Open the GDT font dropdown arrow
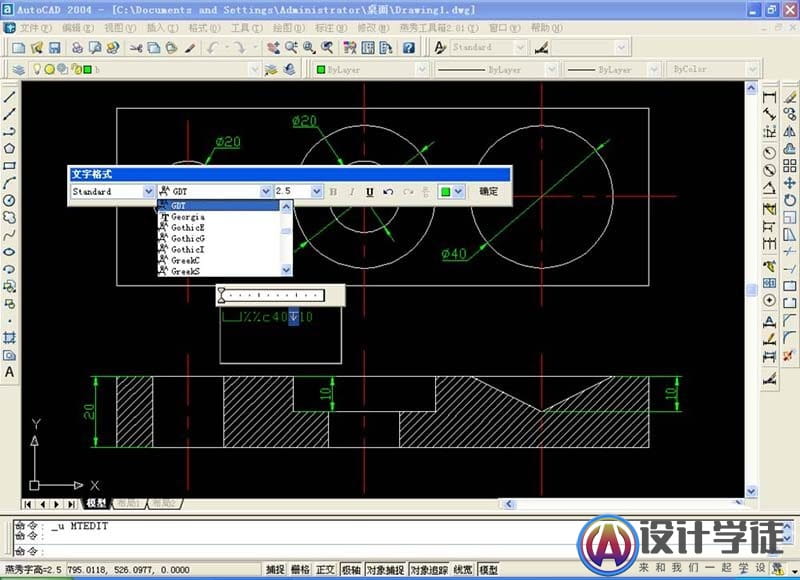This screenshot has height=580, width=800. click(x=265, y=191)
